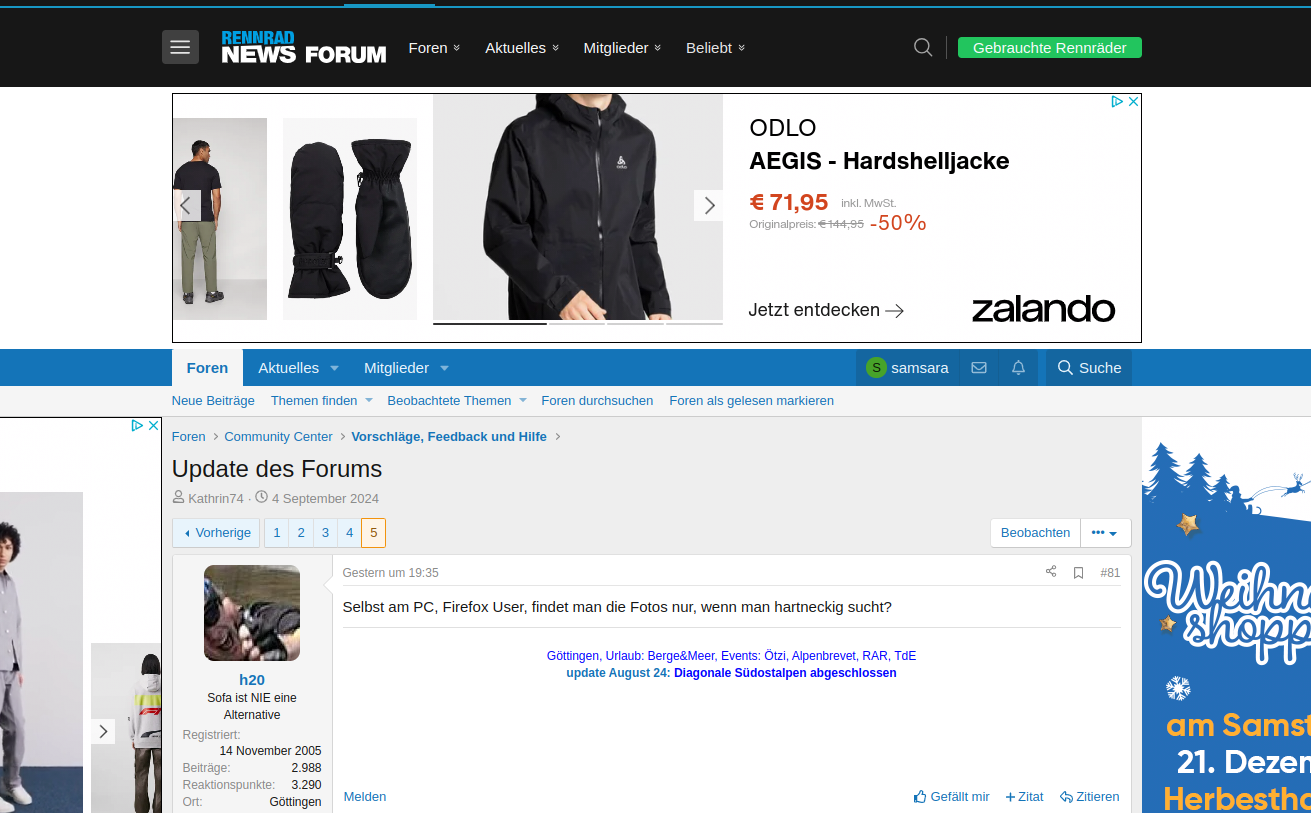Open thread author Kathrin74 profile

tap(216, 499)
